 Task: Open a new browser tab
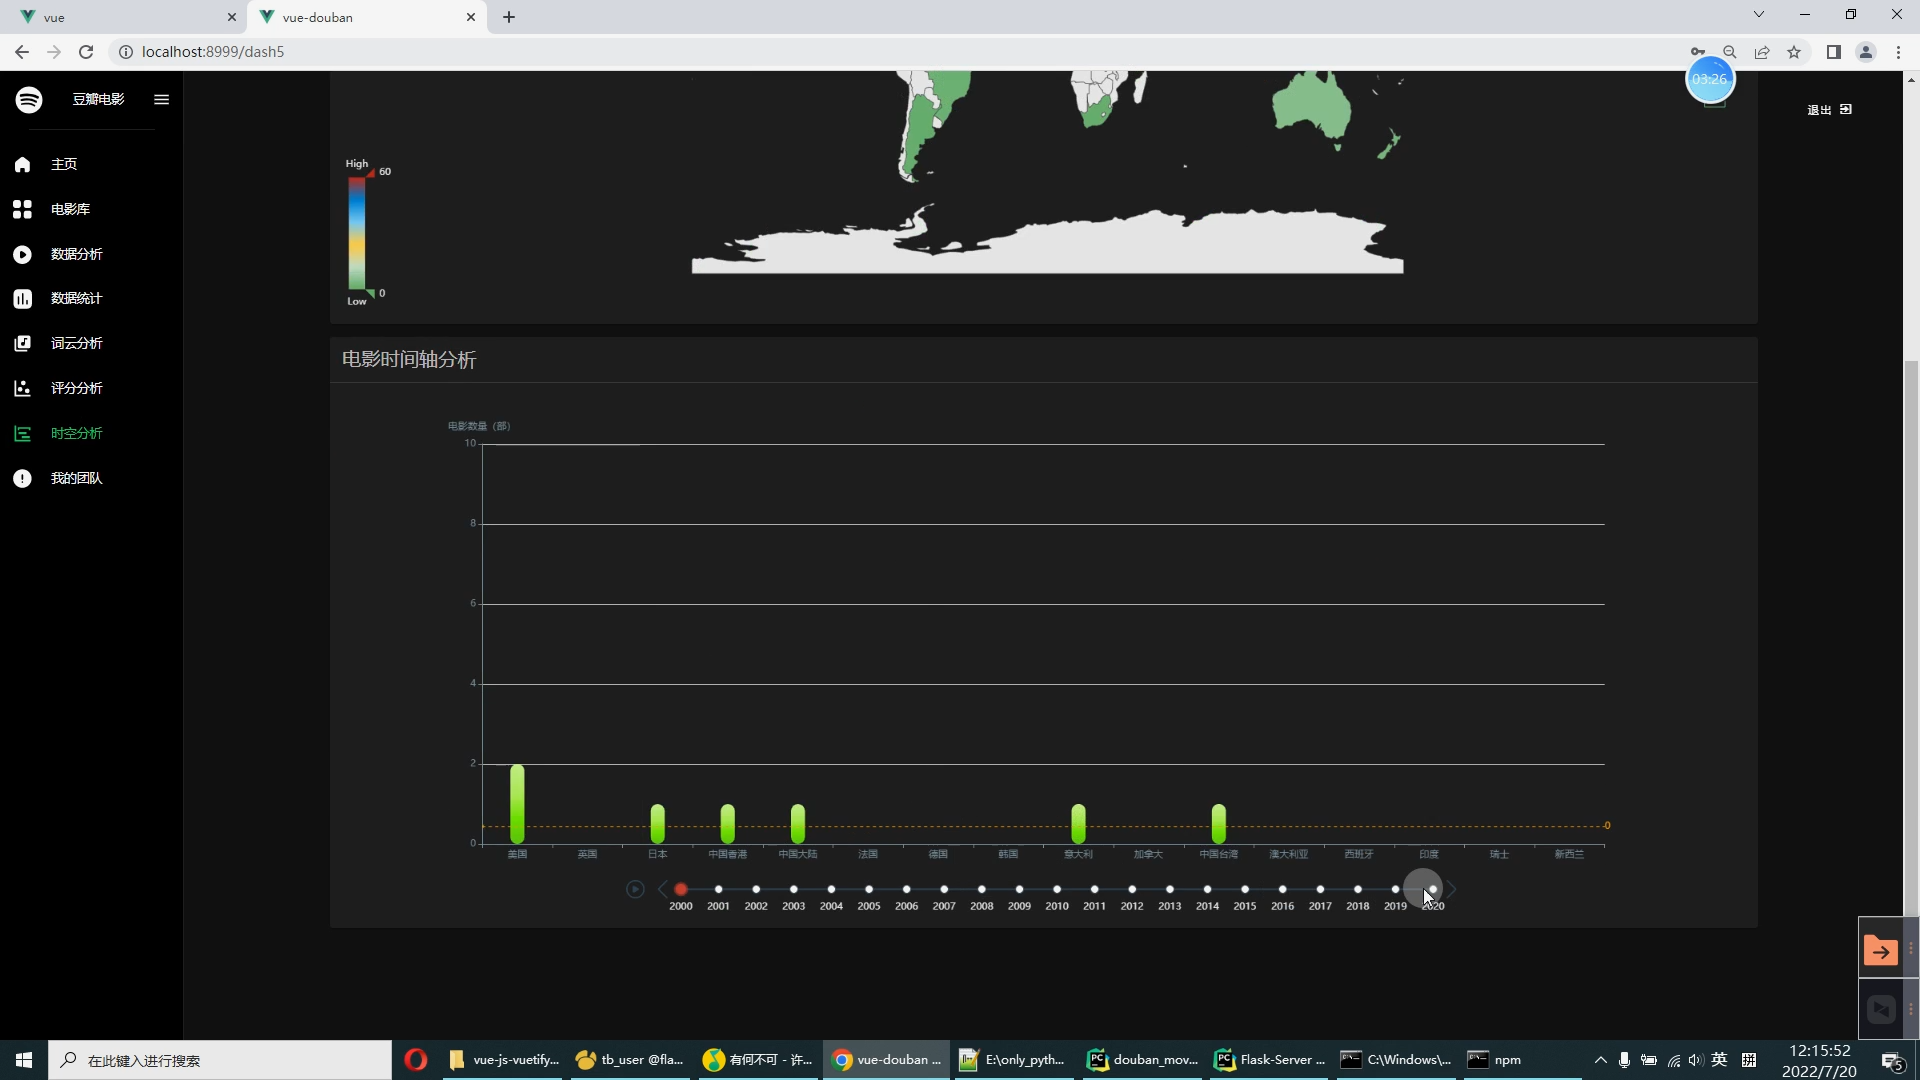pyautogui.click(x=509, y=17)
